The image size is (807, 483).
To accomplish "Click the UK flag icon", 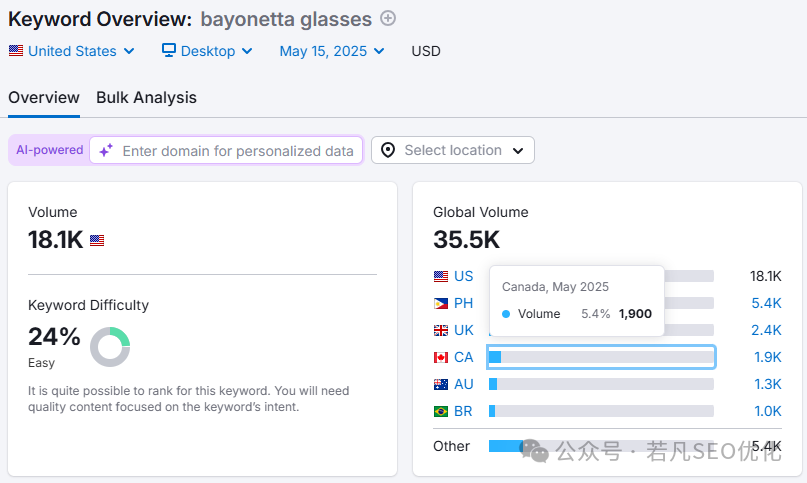I will point(441,330).
